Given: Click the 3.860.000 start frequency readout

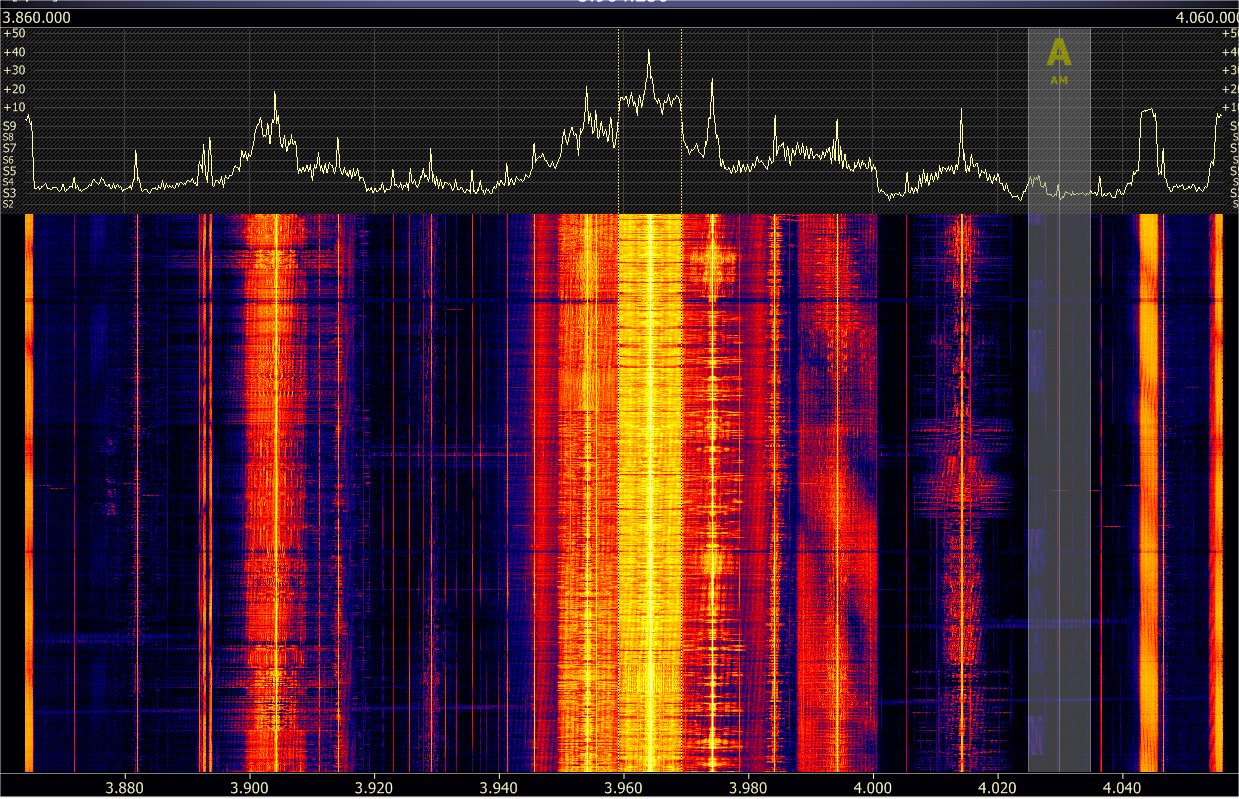Looking at the screenshot, I should point(32,18).
